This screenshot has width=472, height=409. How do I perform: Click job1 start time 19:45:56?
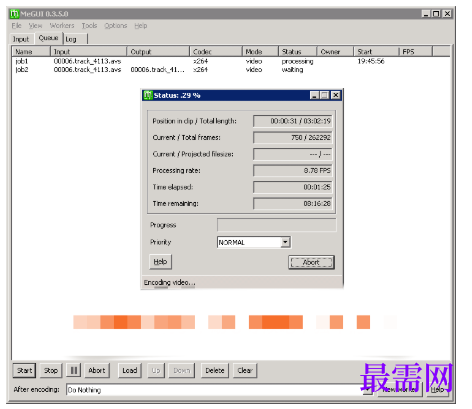371,61
